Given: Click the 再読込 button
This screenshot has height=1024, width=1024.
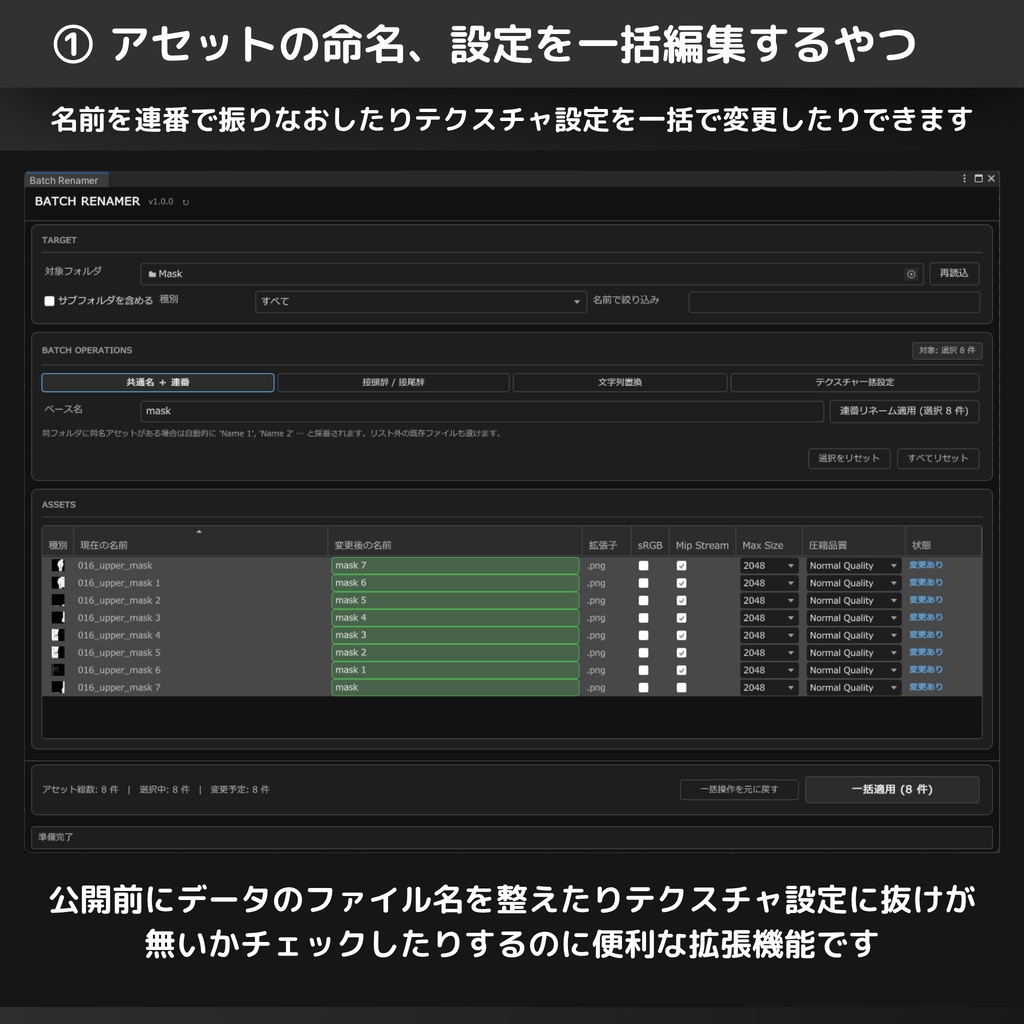Looking at the screenshot, I should 953,274.
